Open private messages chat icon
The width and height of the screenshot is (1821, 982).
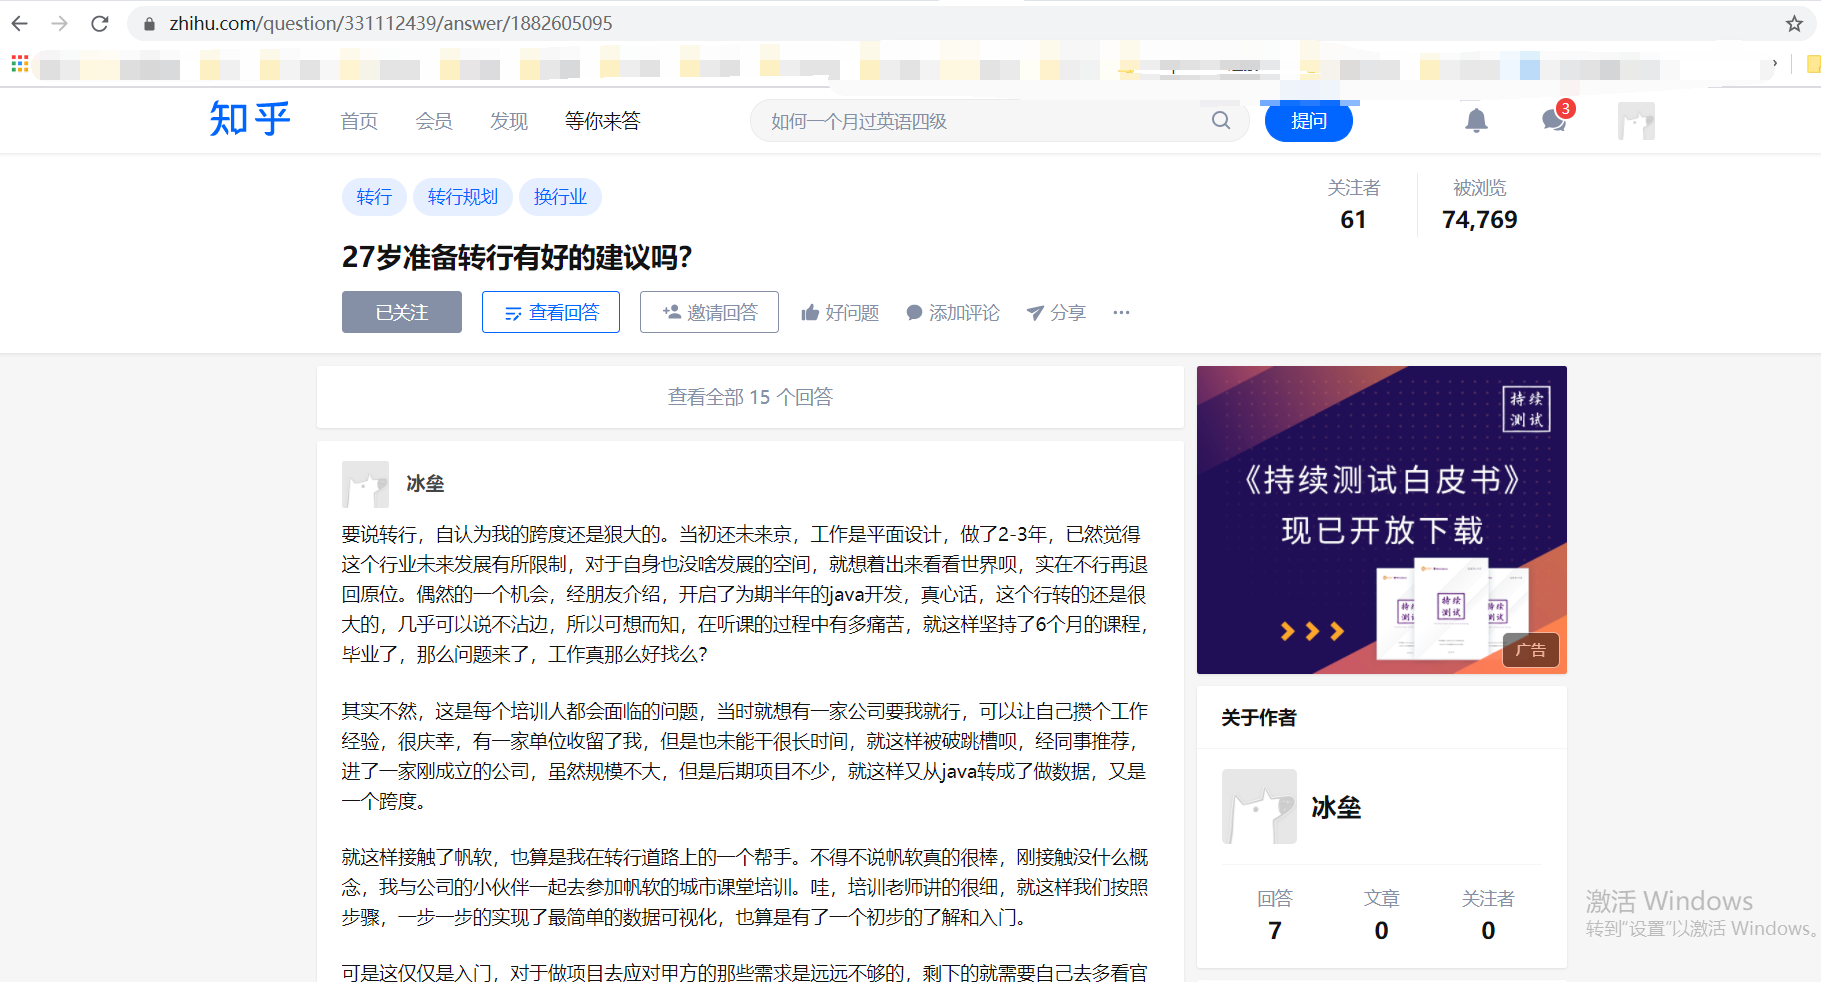click(x=1553, y=121)
